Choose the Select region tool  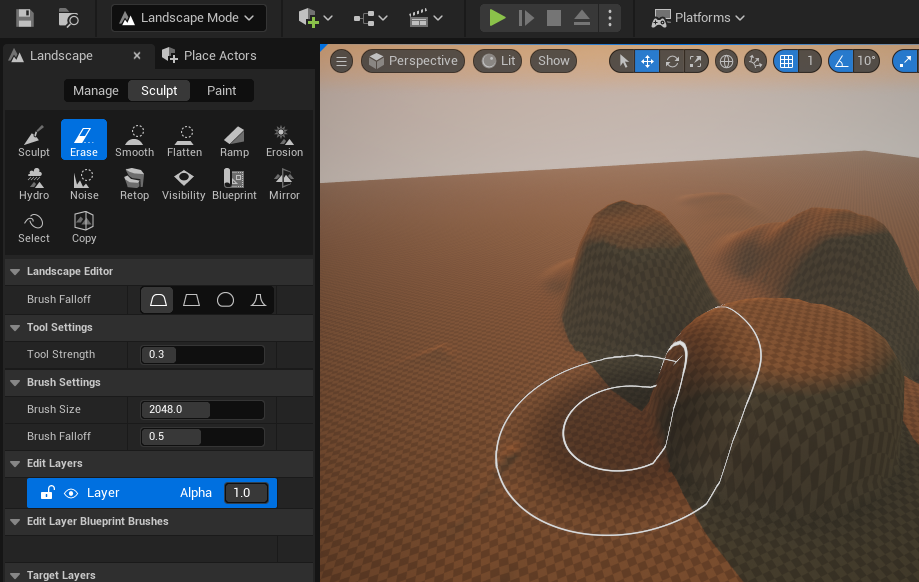click(x=34, y=227)
